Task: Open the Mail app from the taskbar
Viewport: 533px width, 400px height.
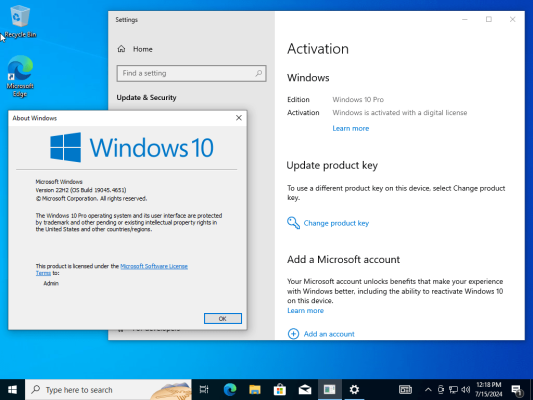Action: (305, 389)
